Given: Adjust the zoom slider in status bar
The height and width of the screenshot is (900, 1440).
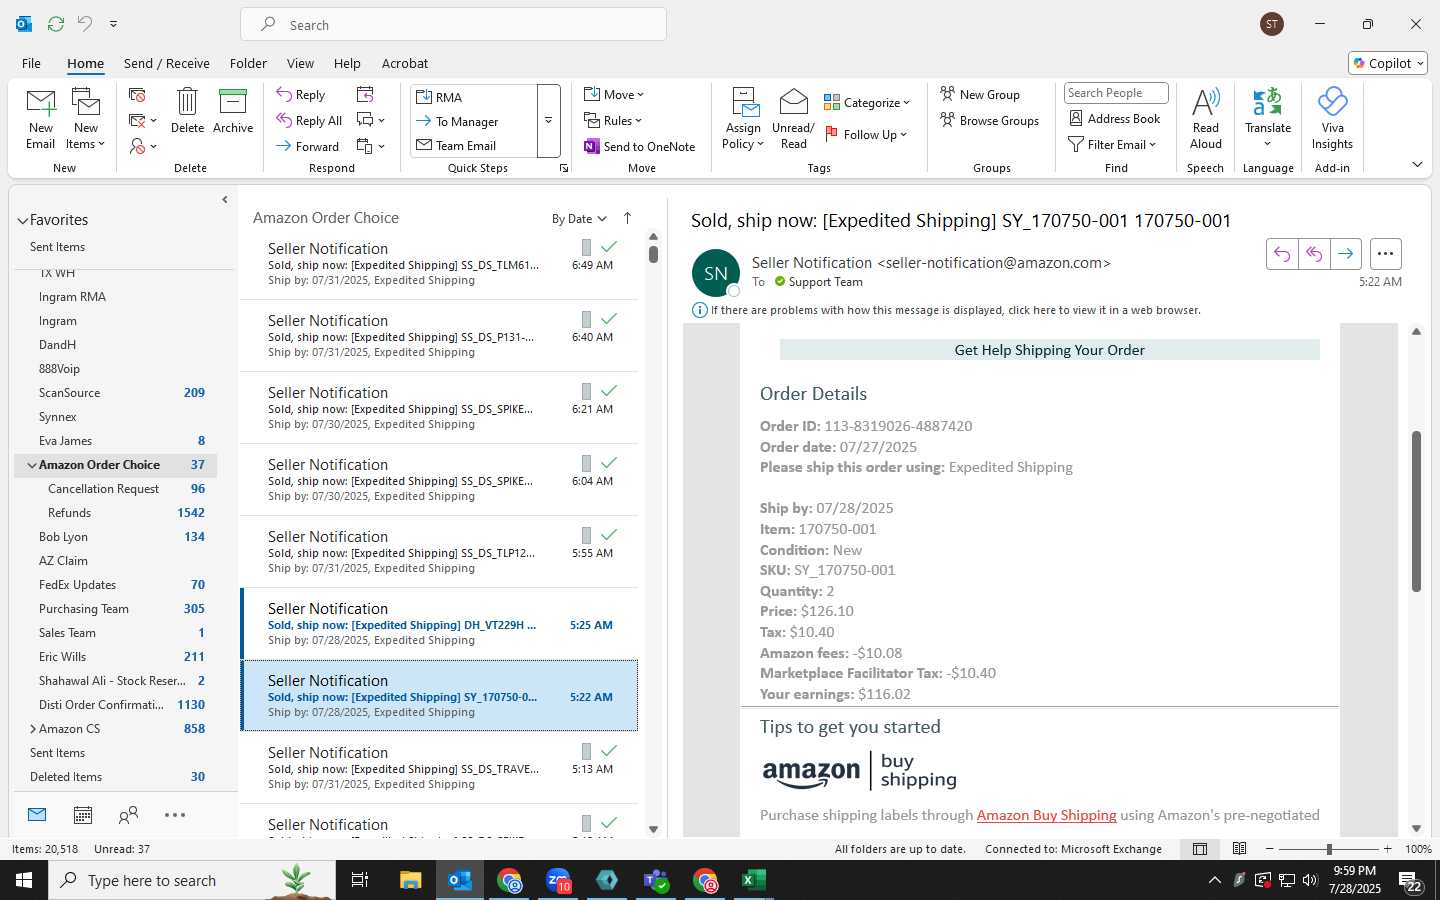Looking at the screenshot, I should pos(1328,849).
